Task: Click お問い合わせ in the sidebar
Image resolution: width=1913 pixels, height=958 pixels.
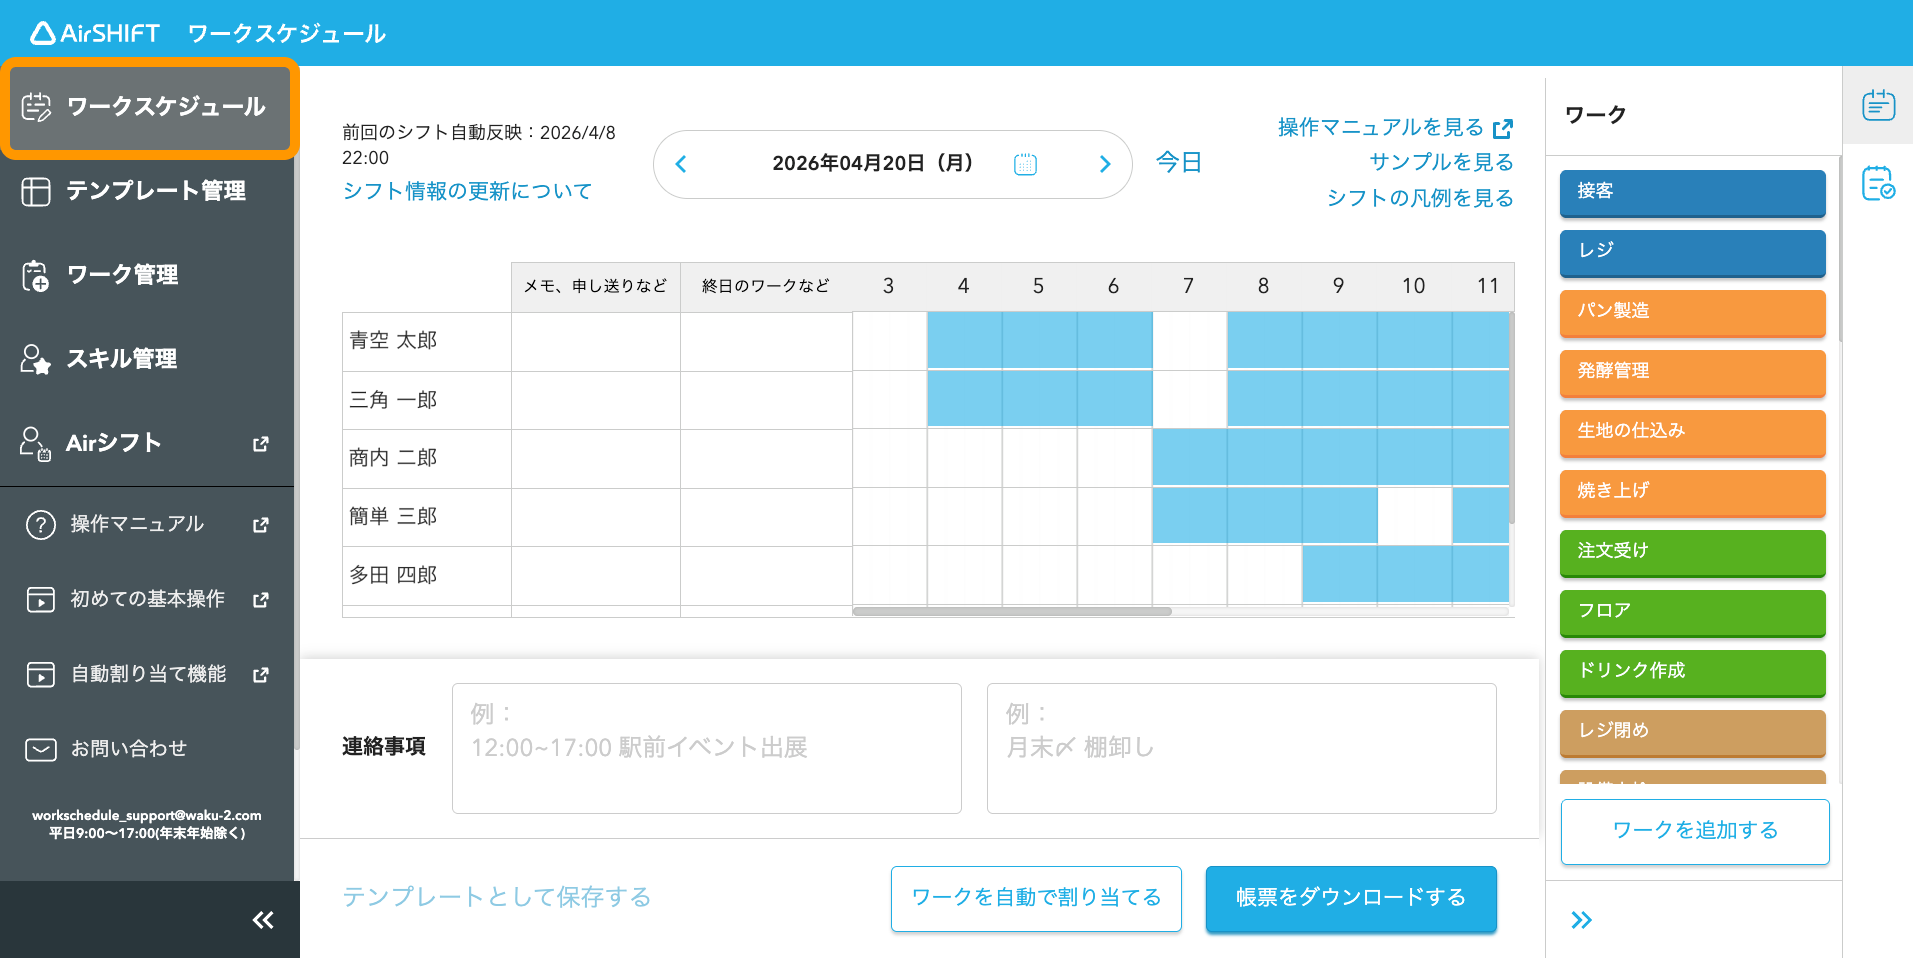Action: pos(147,749)
